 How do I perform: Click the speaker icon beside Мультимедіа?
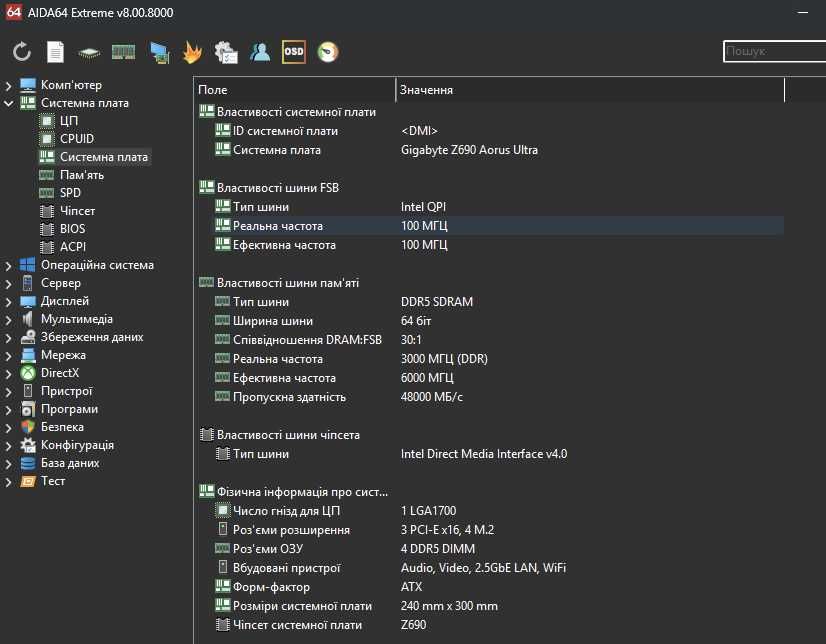tap(27, 319)
